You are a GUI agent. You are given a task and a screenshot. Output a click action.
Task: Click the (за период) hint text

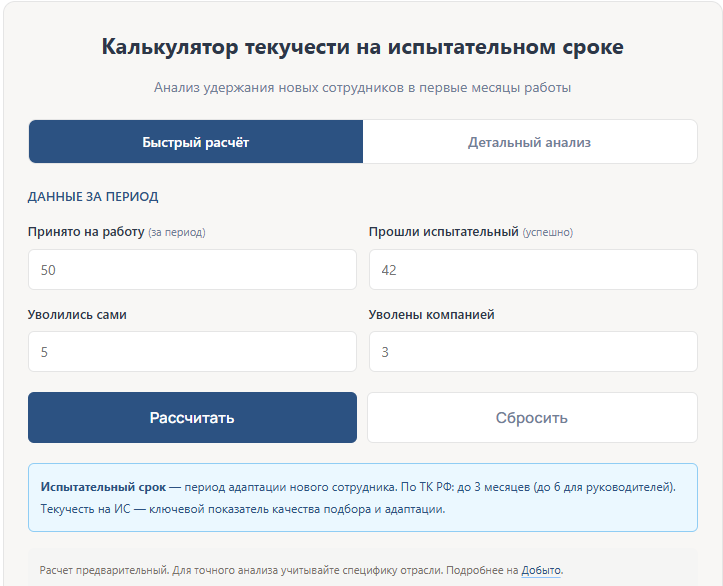click(x=177, y=233)
